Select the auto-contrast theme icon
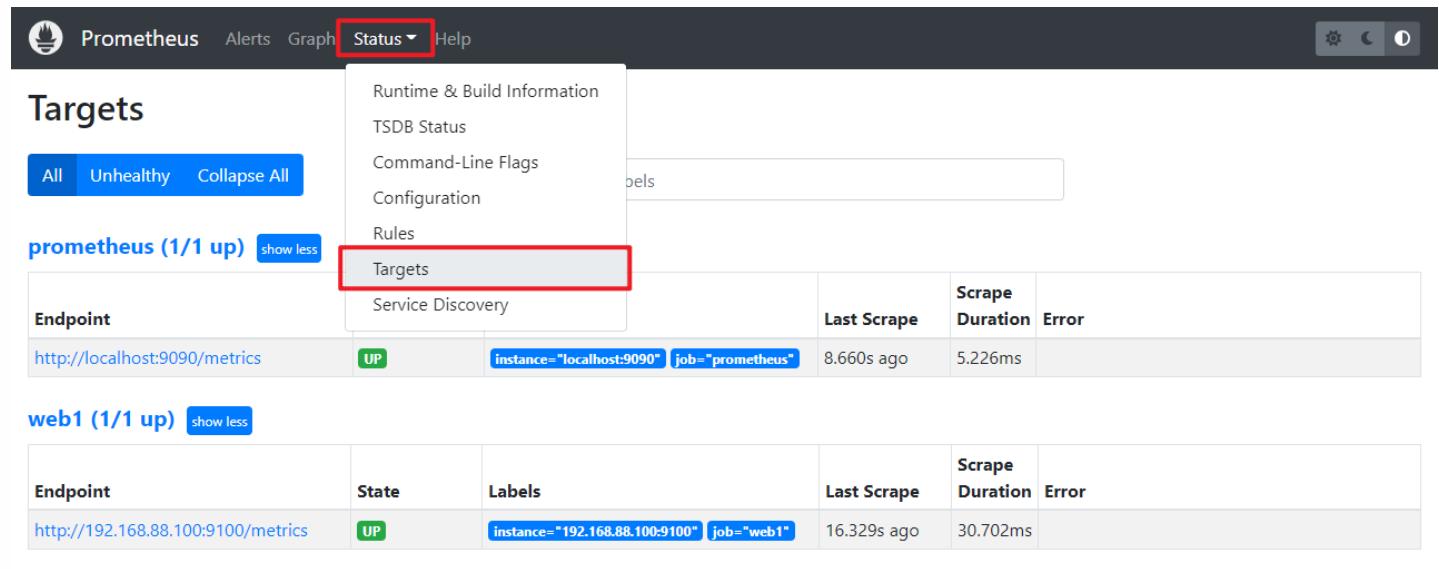This screenshot has width=1439, height=569. coord(1401,39)
